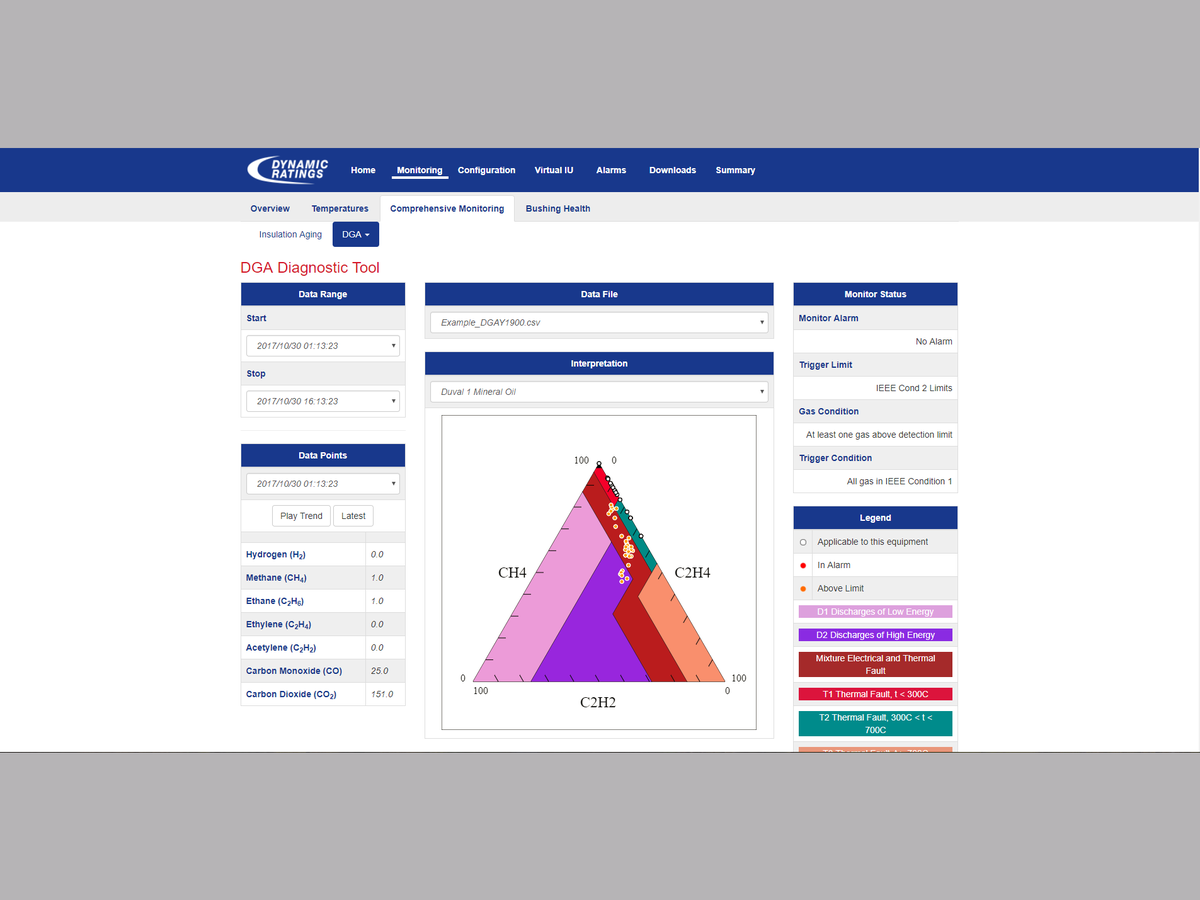1200x900 pixels.
Task: Switch to the Temperatures tab
Action: point(340,209)
